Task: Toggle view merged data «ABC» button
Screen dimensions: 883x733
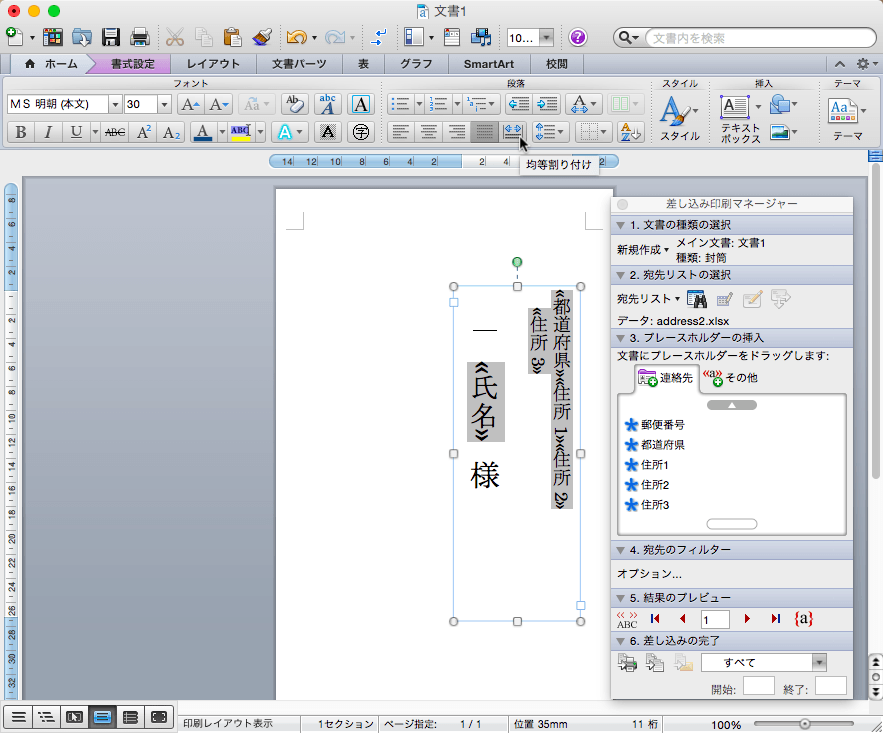Action: pos(627,619)
